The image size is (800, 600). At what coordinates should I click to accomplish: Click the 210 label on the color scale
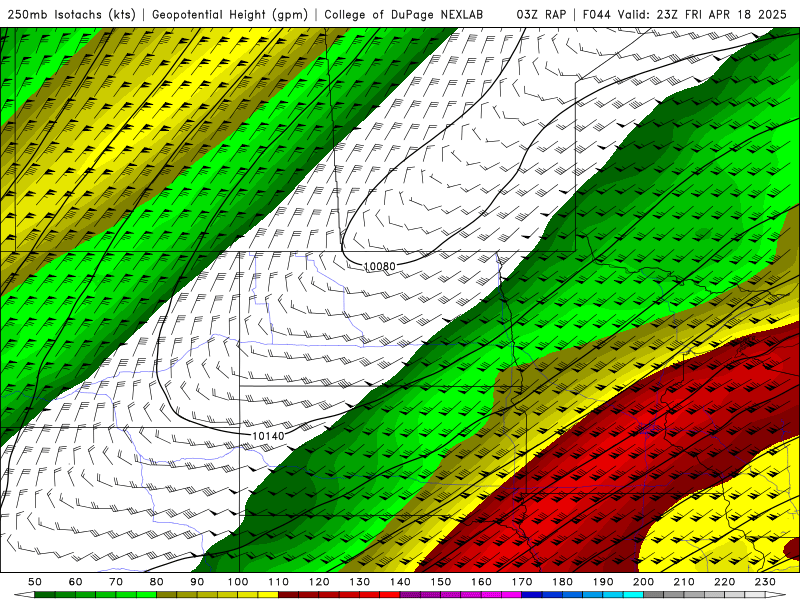[x=684, y=582]
